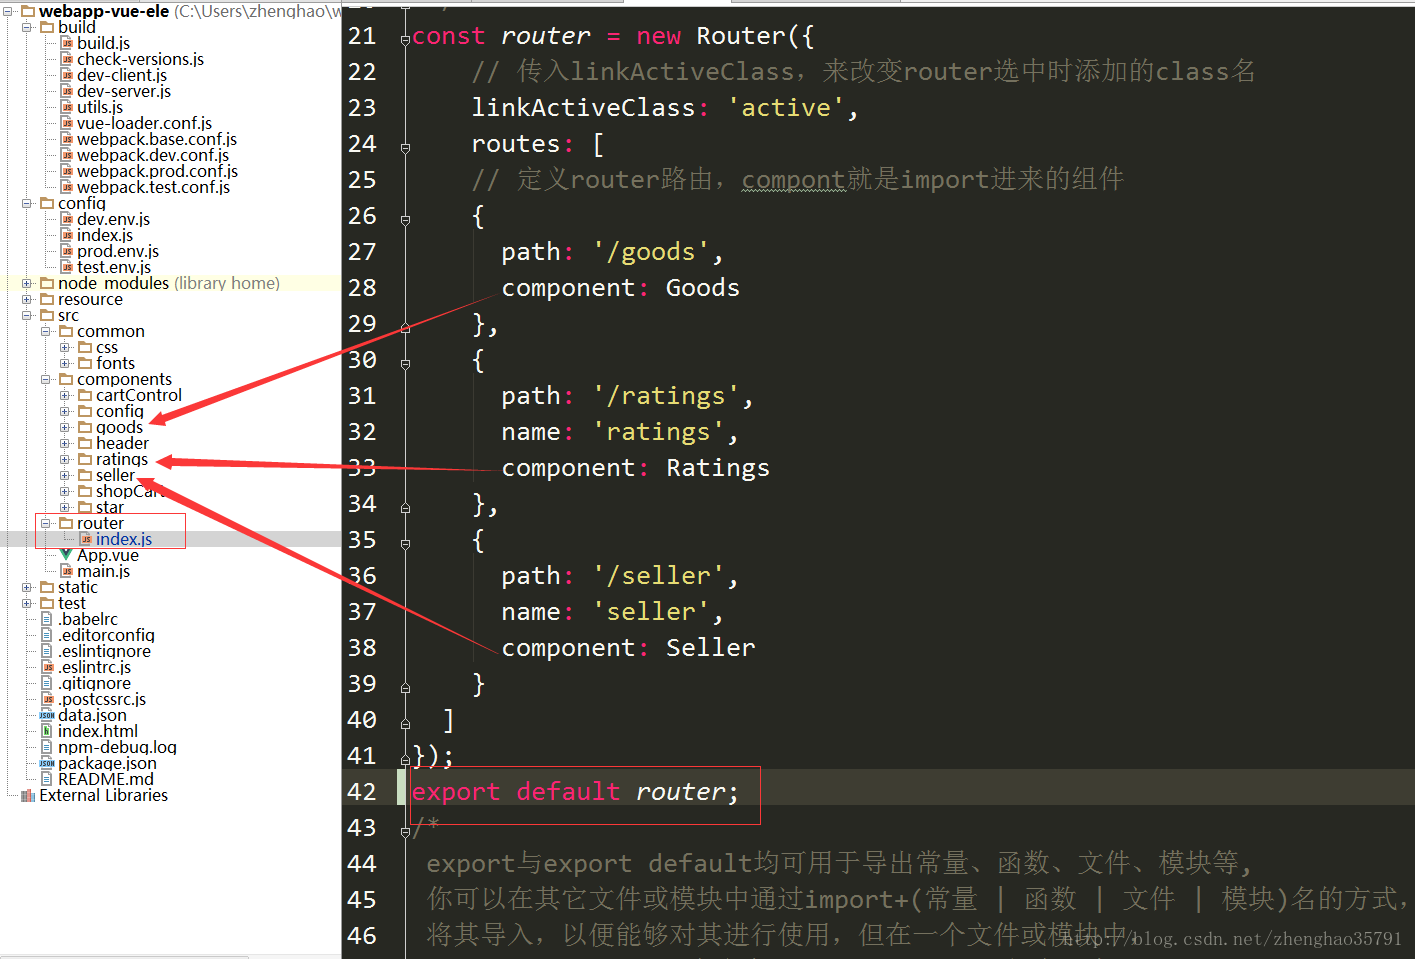Expand the goods folder
Screen dimensions: 1415x959
[x=65, y=427]
